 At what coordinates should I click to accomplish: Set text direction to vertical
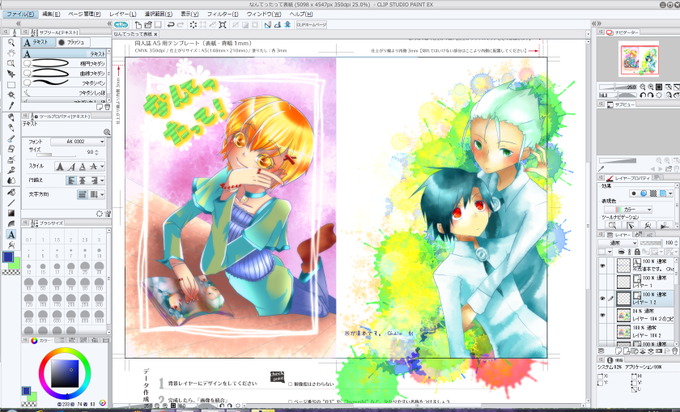(93, 195)
